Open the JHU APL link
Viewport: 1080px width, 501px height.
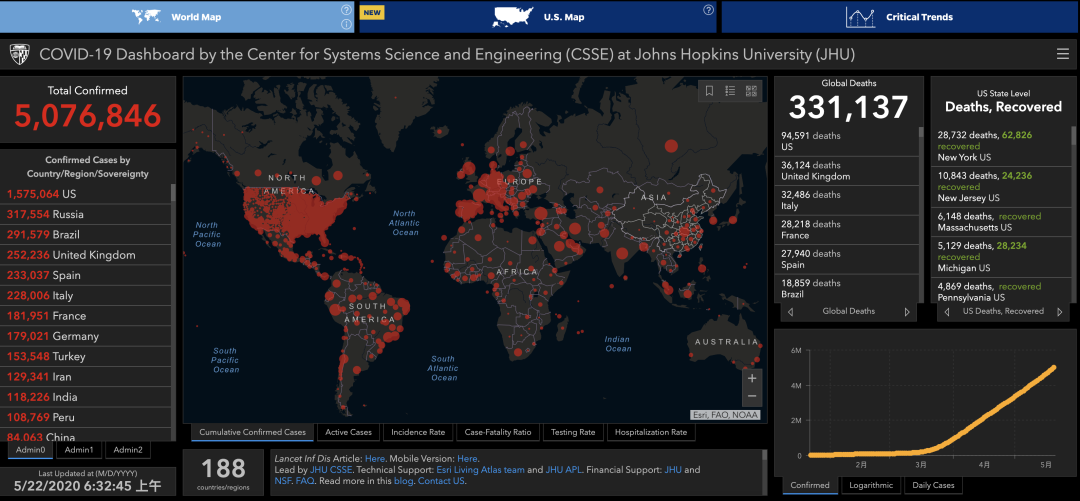point(563,470)
